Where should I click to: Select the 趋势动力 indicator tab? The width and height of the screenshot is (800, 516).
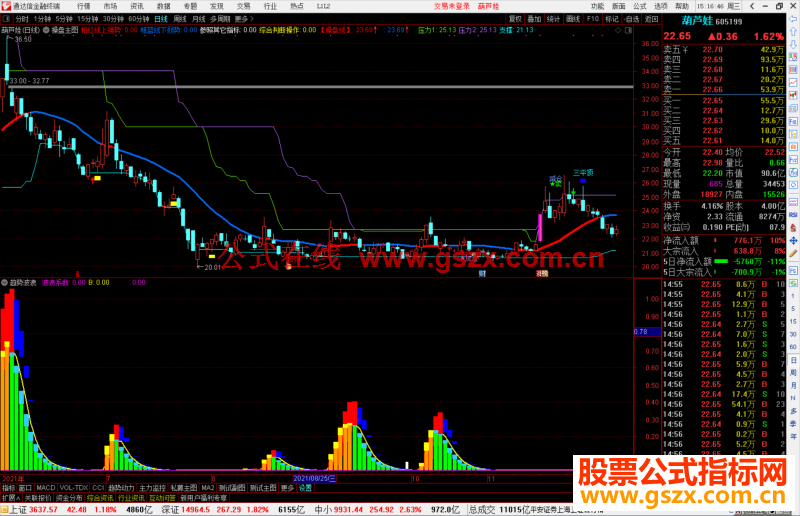[121, 488]
